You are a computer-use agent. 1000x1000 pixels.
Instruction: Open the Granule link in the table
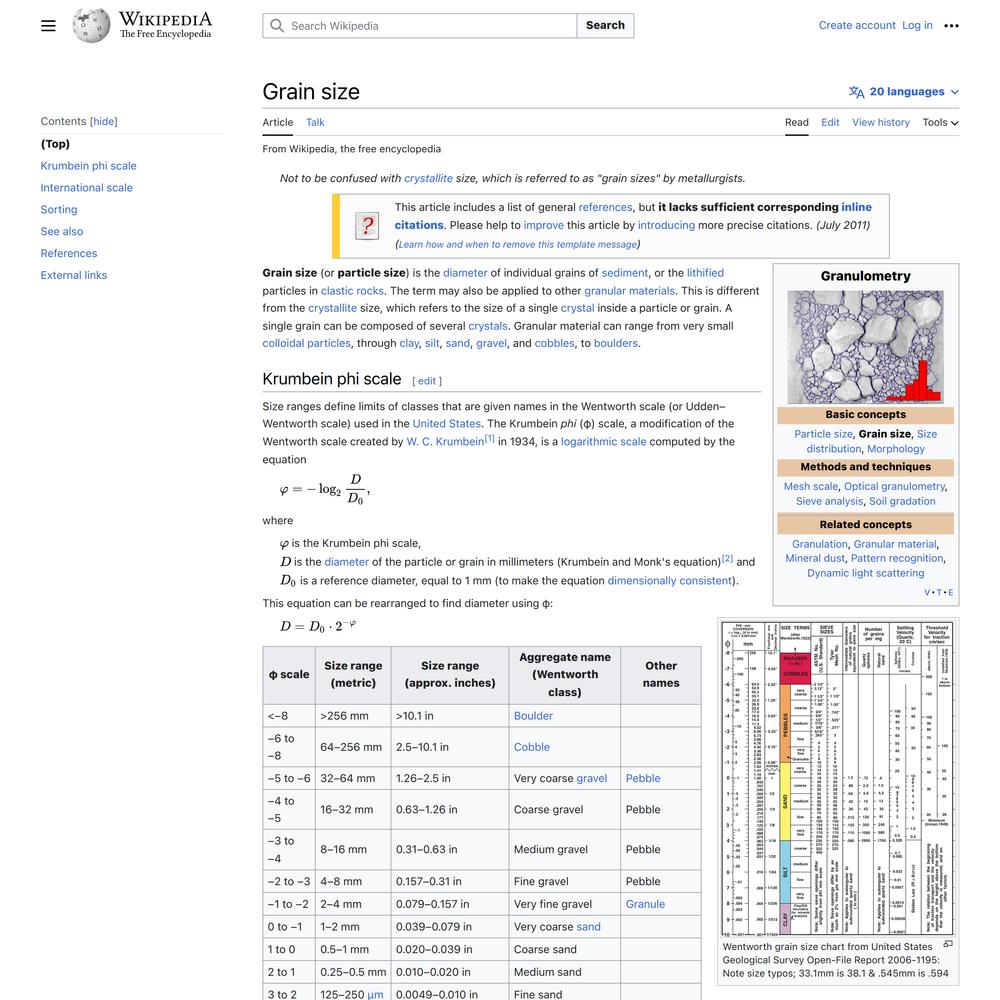click(645, 904)
